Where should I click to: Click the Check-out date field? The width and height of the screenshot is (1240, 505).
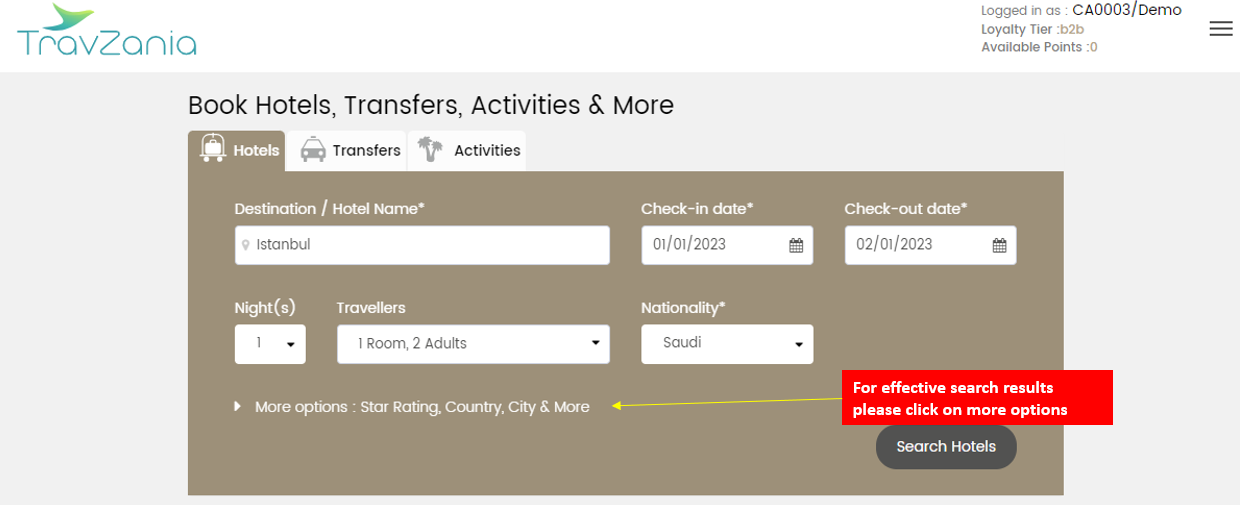918,245
